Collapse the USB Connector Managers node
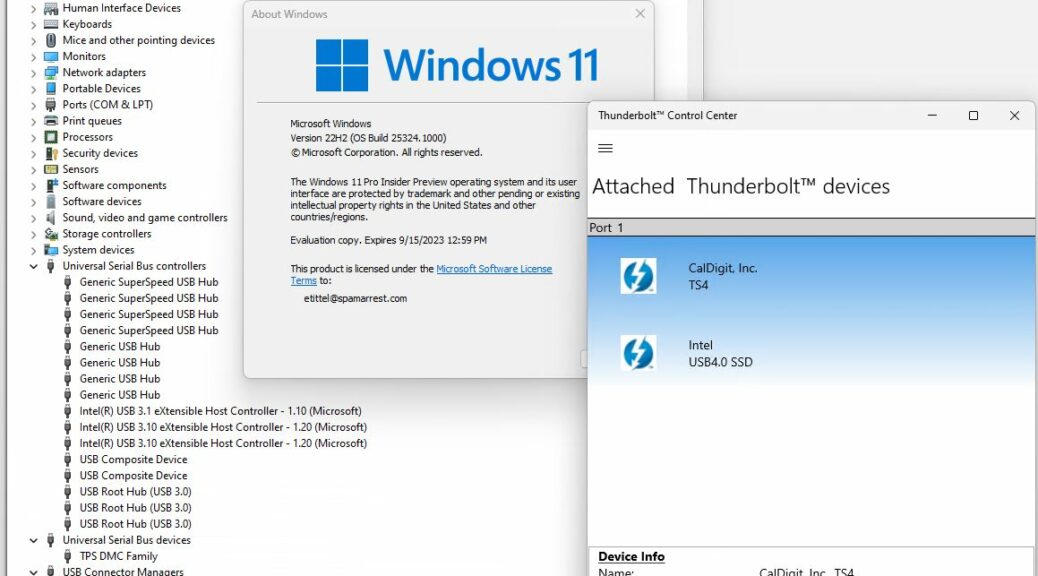The height and width of the screenshot is (576, 1038). point(33,571)
